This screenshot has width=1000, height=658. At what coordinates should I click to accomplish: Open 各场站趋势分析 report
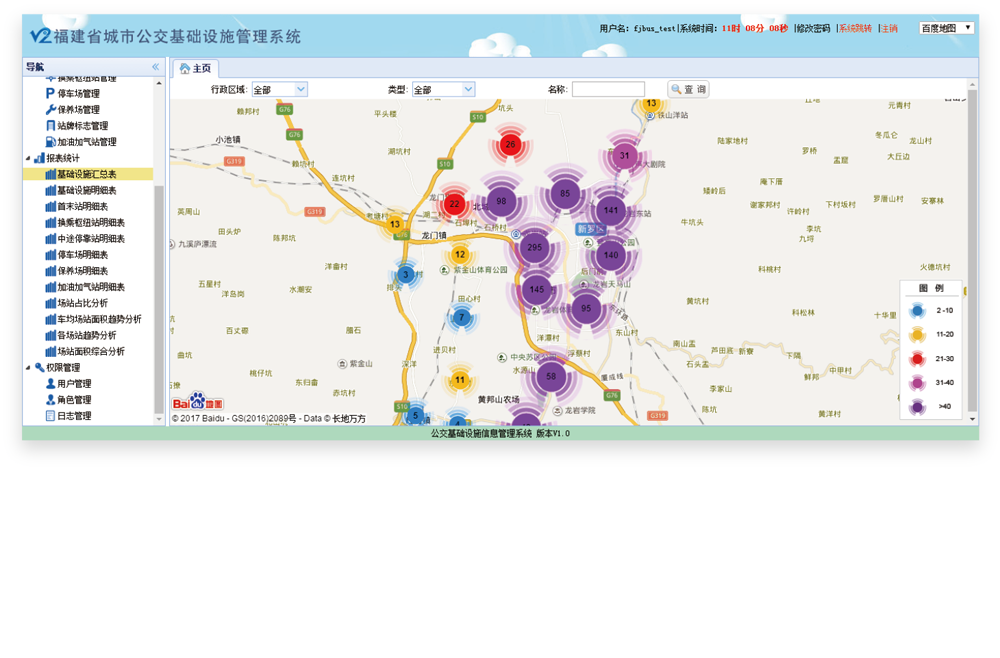(x=87, y=335)
